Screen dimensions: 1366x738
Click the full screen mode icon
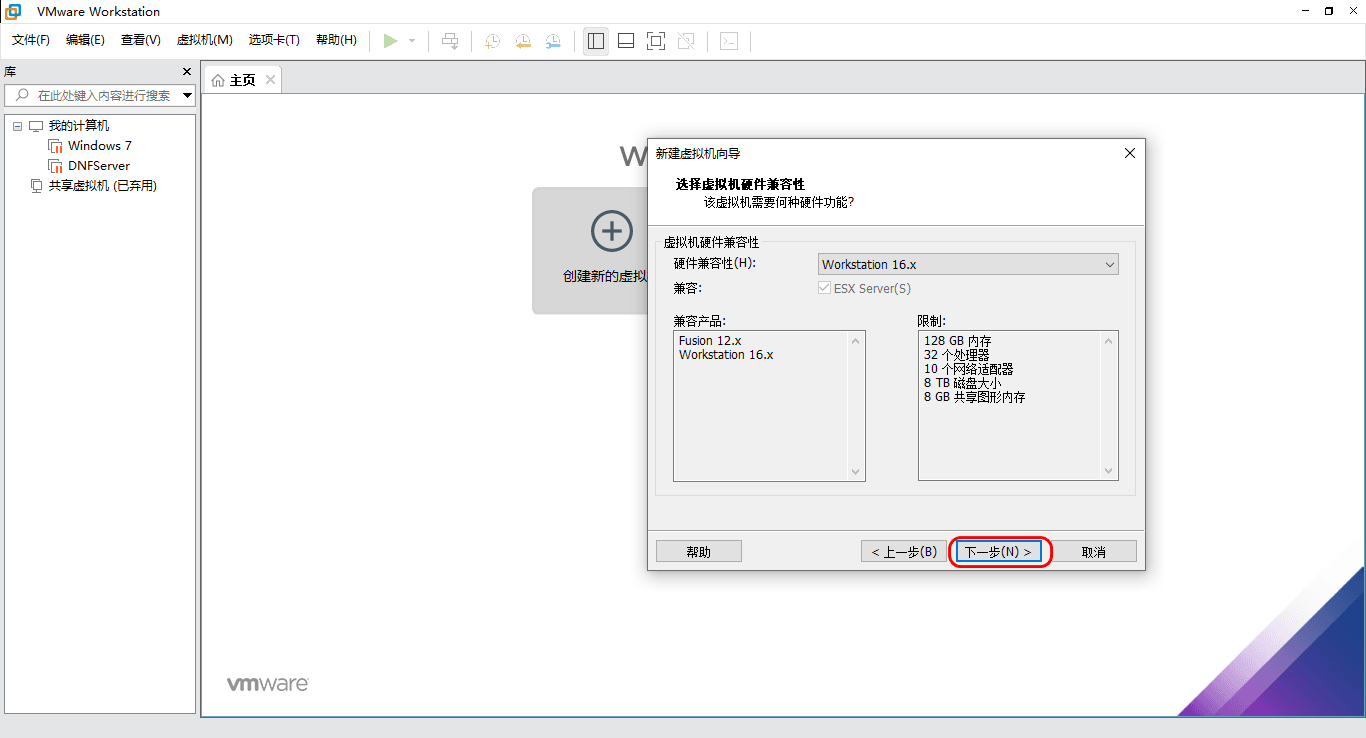coord(656,41)
